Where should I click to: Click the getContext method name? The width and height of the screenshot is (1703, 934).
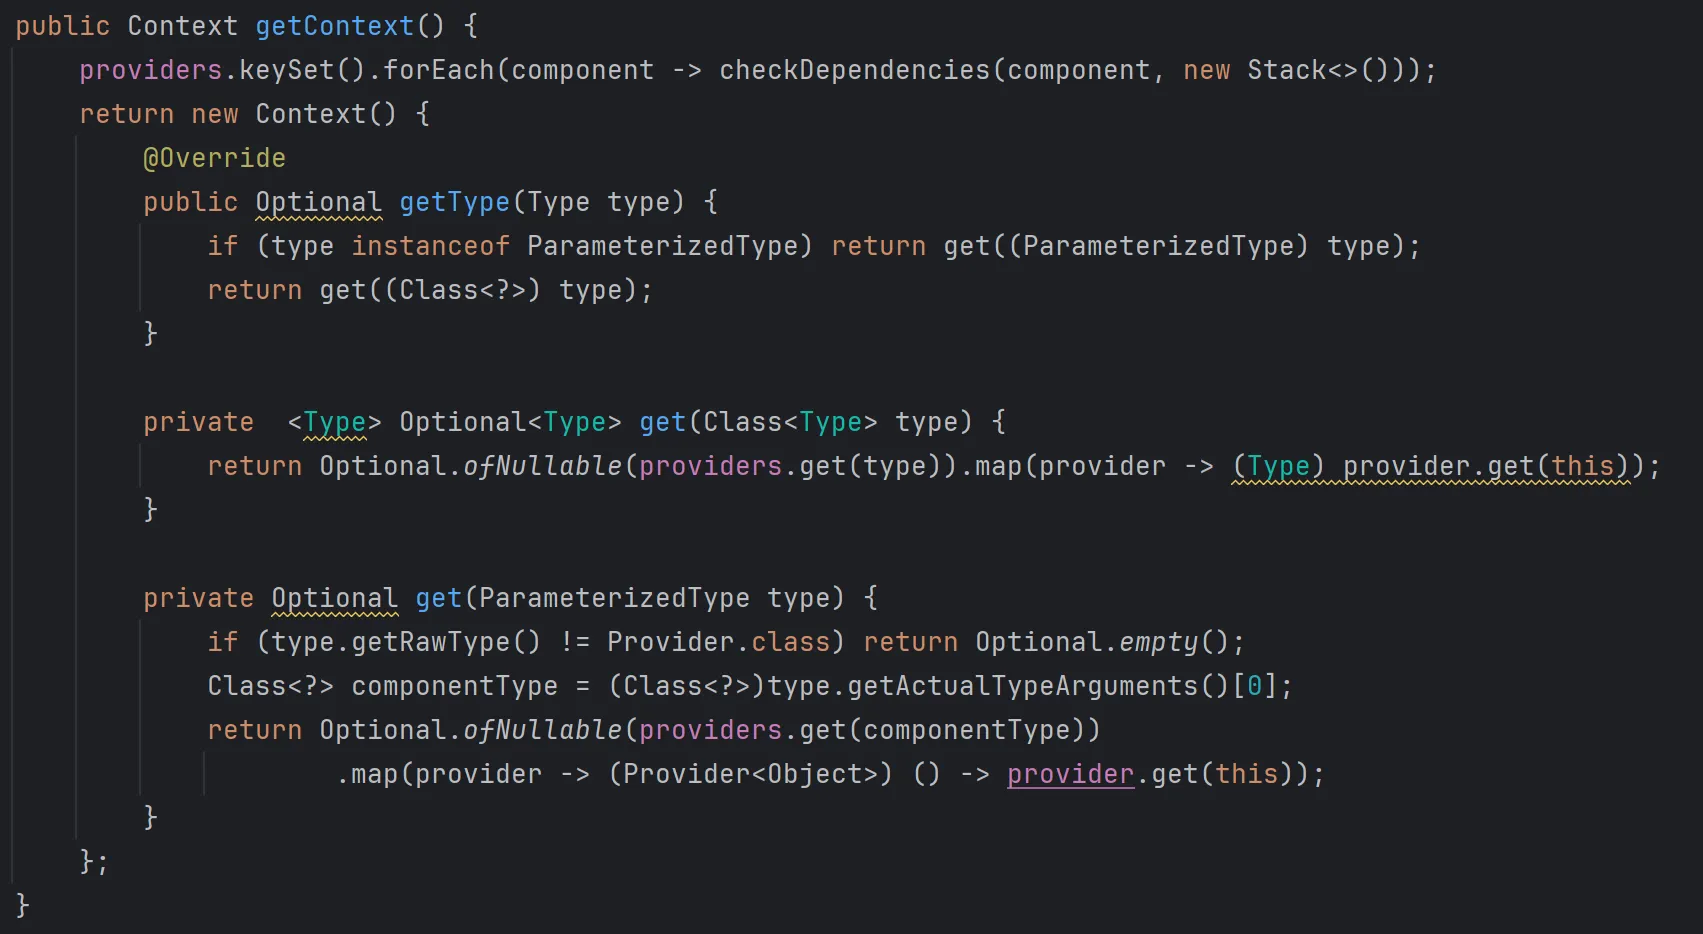pos(334,26)
